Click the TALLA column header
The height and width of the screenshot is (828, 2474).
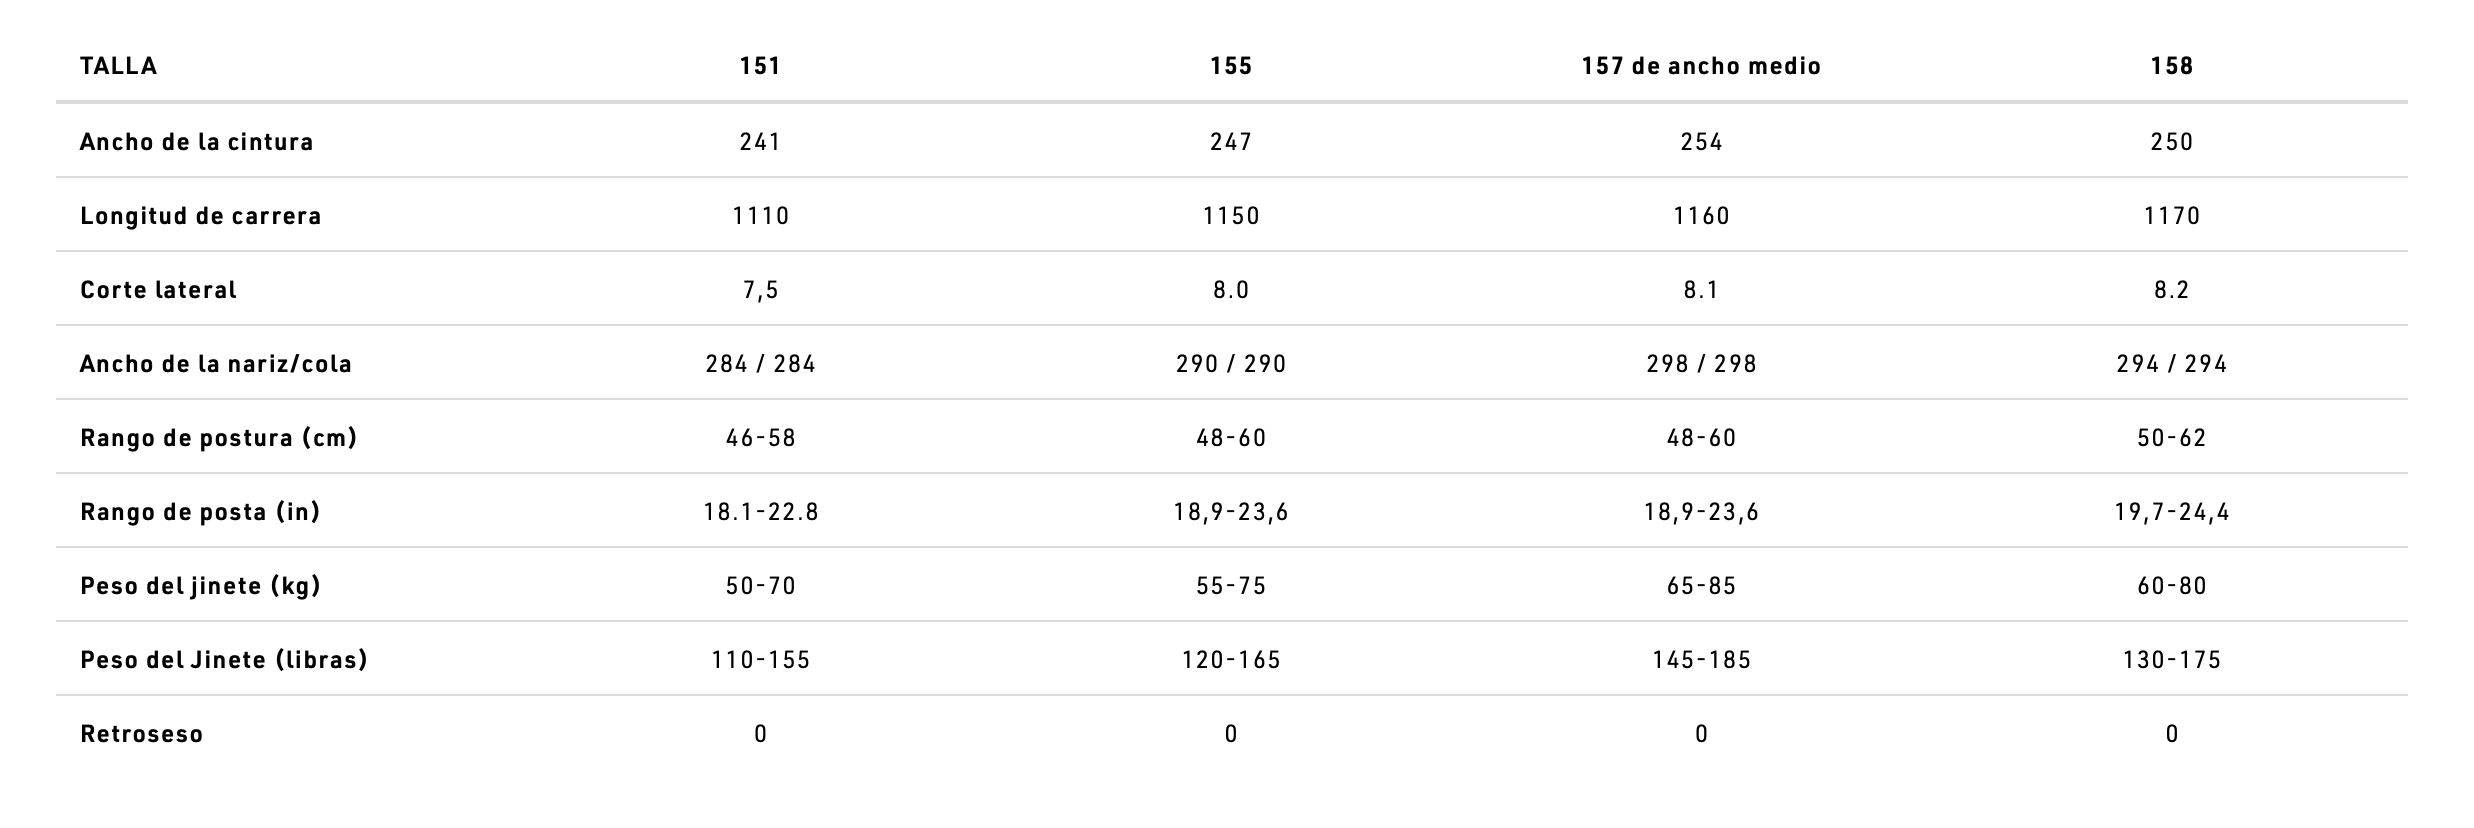[118, 66]
